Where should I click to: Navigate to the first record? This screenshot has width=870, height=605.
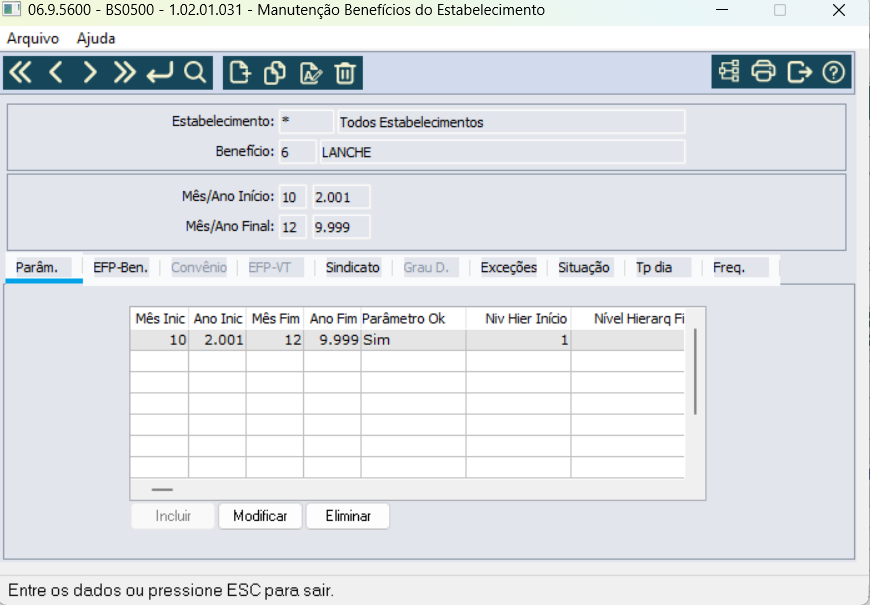coord(20,71)
